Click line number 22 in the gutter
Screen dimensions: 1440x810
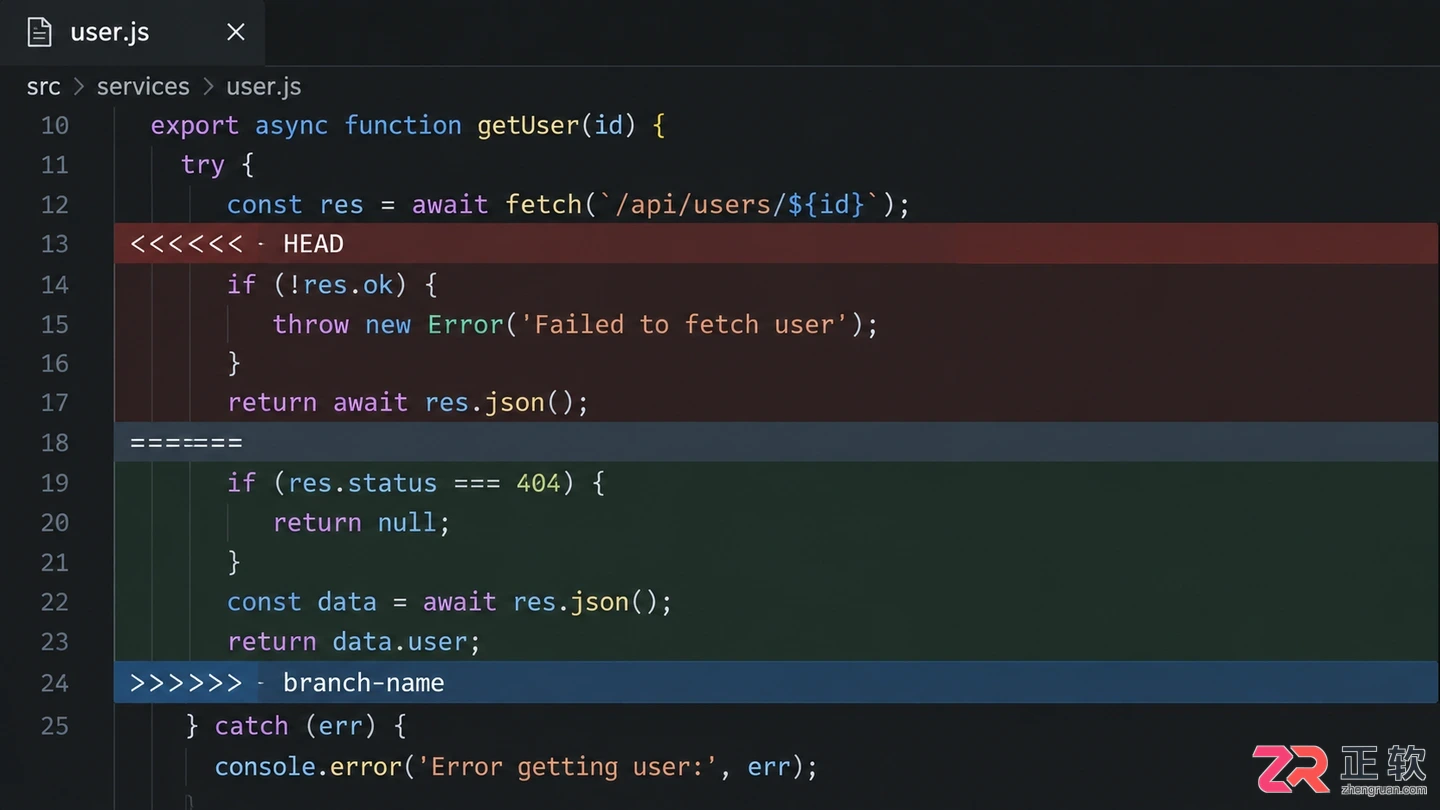point(55,602)
